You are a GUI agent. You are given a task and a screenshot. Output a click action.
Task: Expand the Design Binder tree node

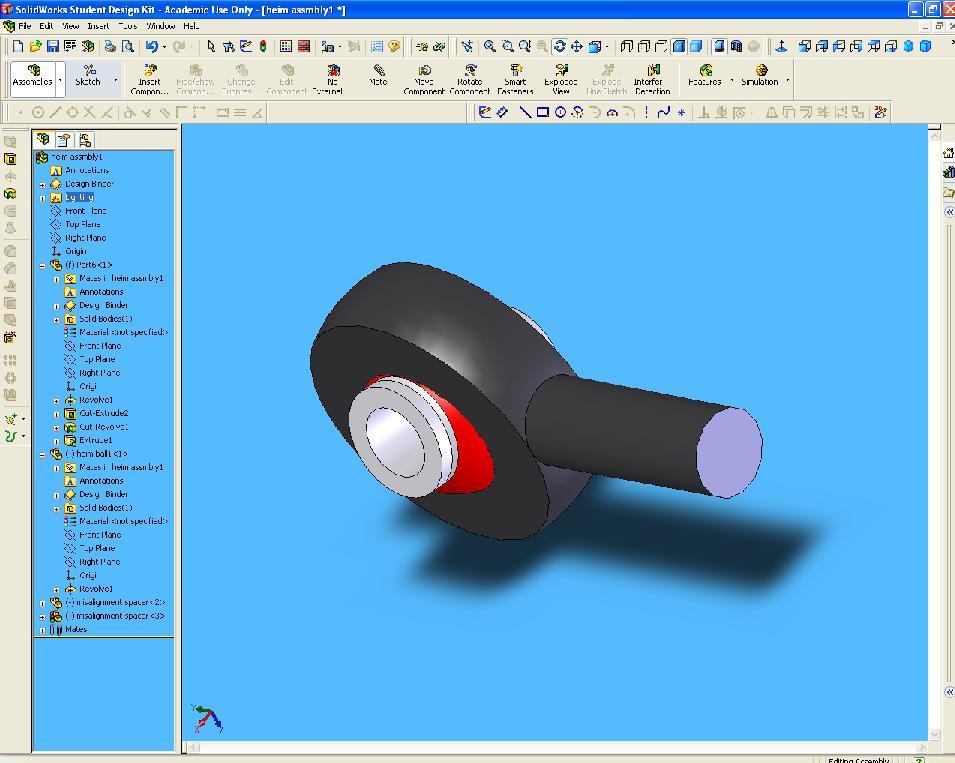(x=42, y=184)
